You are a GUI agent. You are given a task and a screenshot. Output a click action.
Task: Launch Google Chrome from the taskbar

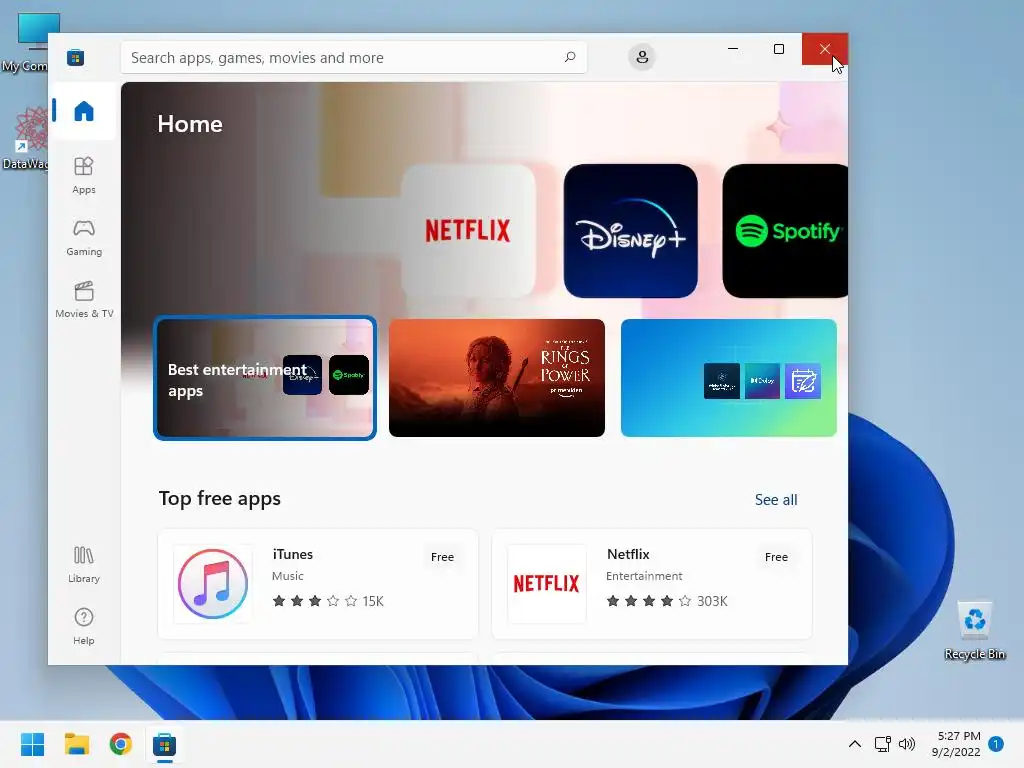click(x=121, y=744)
